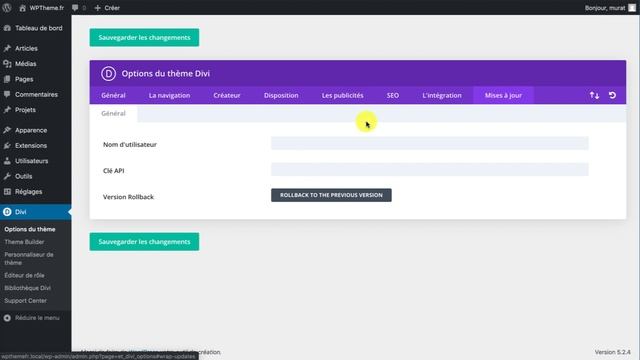Switch to the SEO tab

point(393,95)
